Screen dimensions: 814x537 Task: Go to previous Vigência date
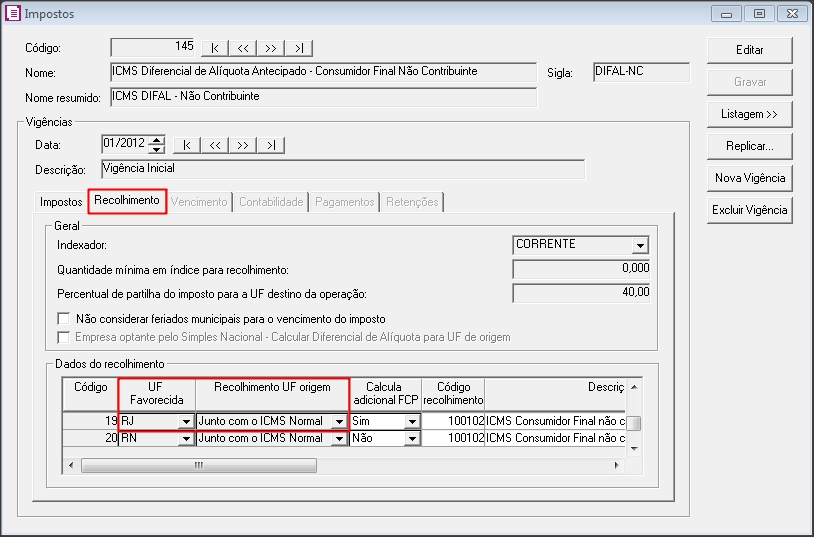pyautogui.click(x=215, y=145)
